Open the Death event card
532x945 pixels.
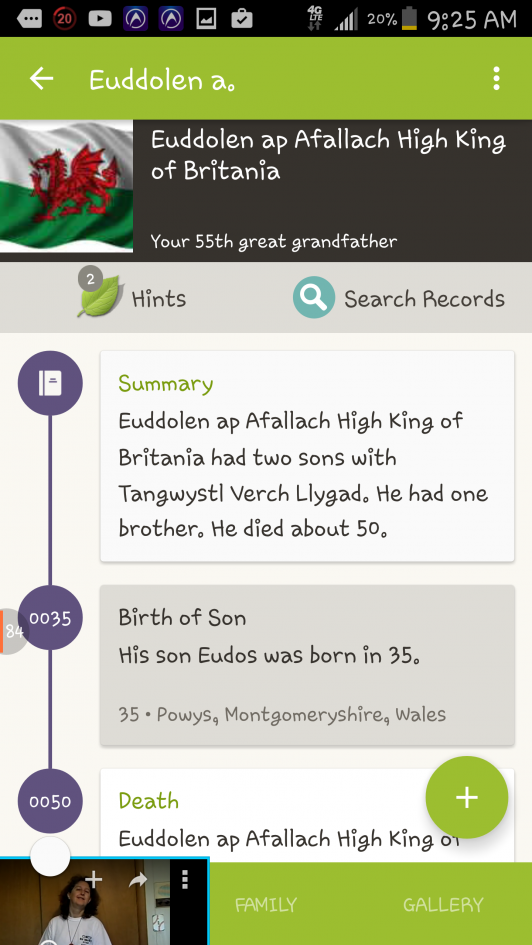(307, 815)
